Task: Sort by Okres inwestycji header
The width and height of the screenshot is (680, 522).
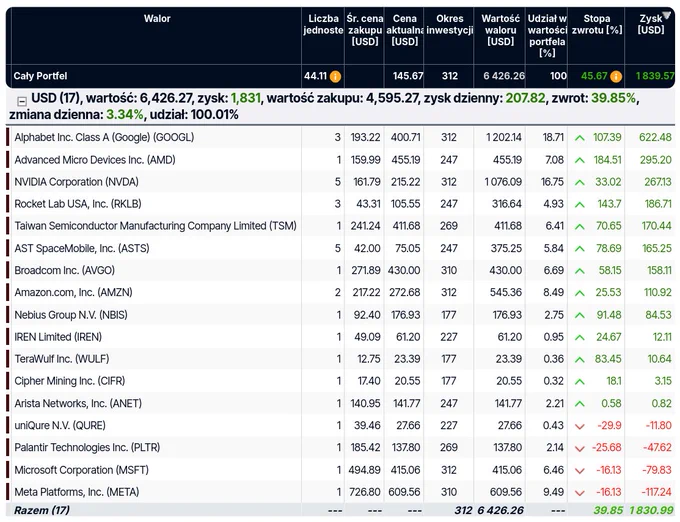Action: (x=449, y=24)
